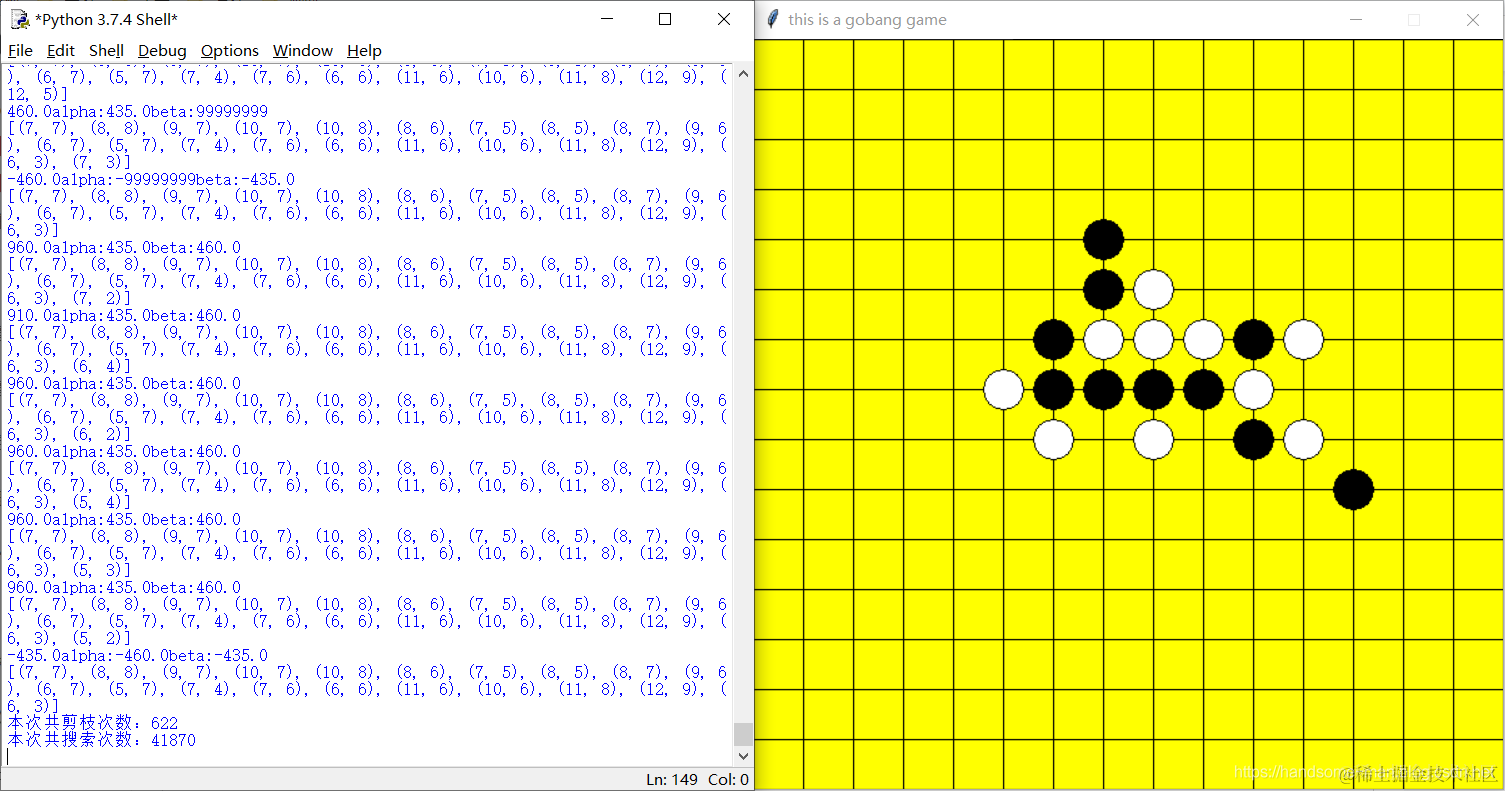Click the topmost black stone on board

[x=1104, y=239]
